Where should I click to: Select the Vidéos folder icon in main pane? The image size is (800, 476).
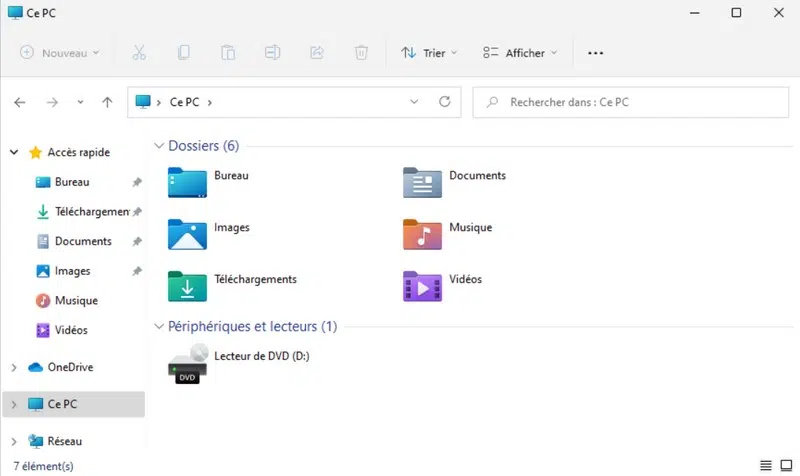pyautogui.click(x=422, y=286)
